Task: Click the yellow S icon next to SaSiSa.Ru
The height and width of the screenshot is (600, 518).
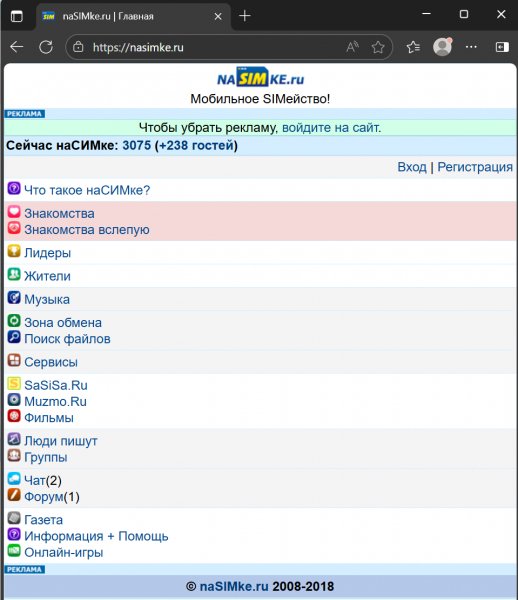Action: (x=14, y=384)
